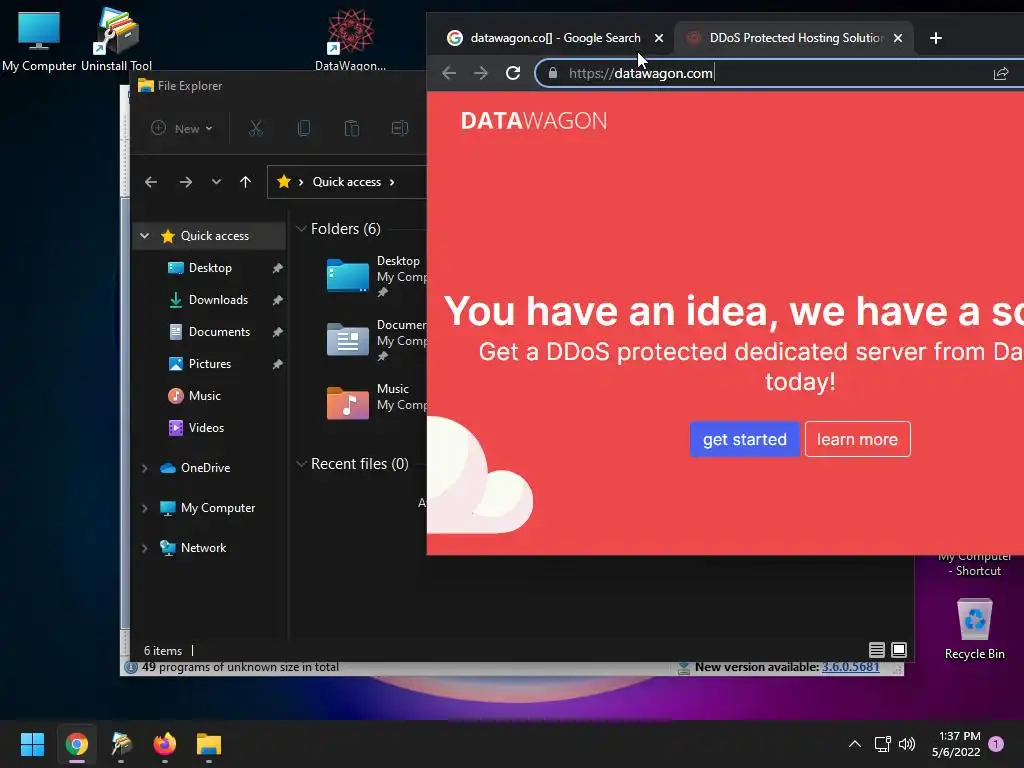Go forward in File Explorer navigation

tap(186, 182)
